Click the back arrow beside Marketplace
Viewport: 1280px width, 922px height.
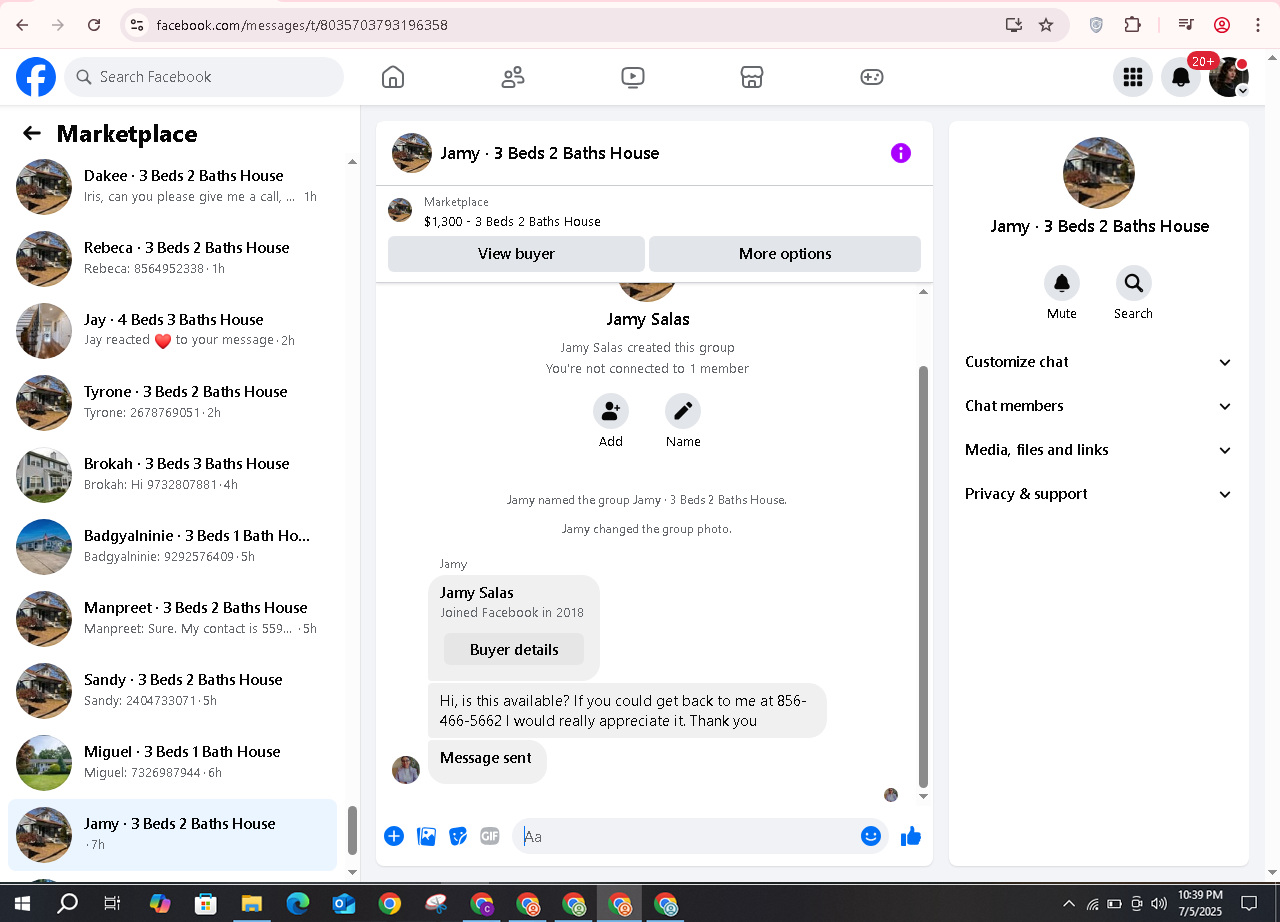(x=32, y=134)
